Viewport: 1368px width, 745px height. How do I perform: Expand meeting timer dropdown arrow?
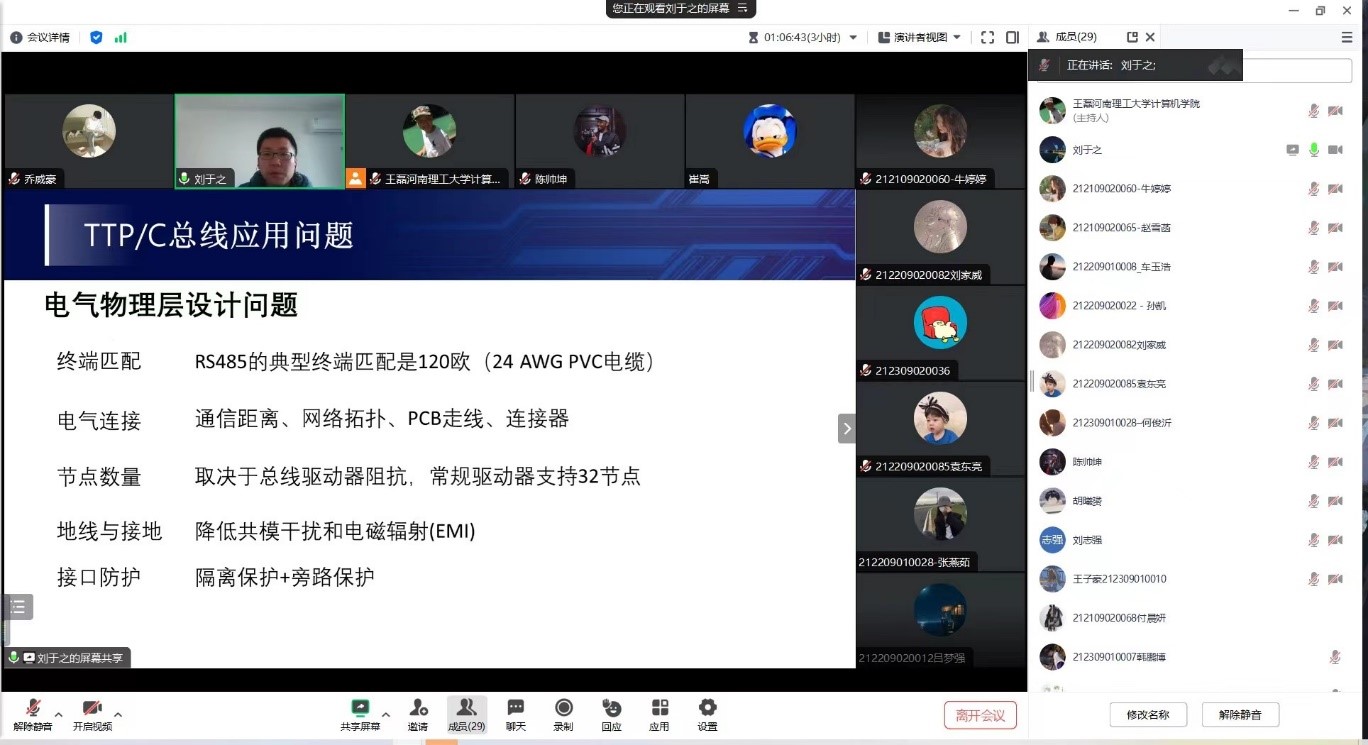[853, 37]
